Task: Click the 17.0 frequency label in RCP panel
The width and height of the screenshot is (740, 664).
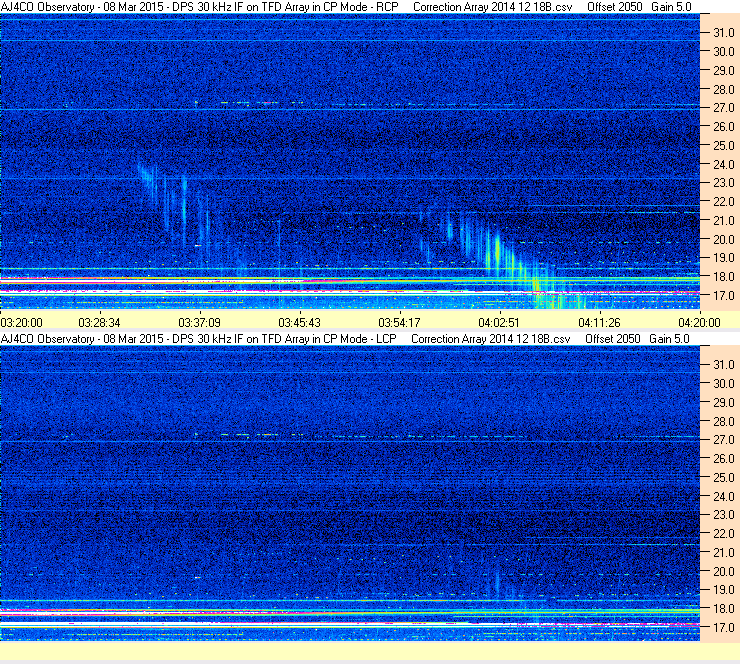Action: click(x=723, y=296)
